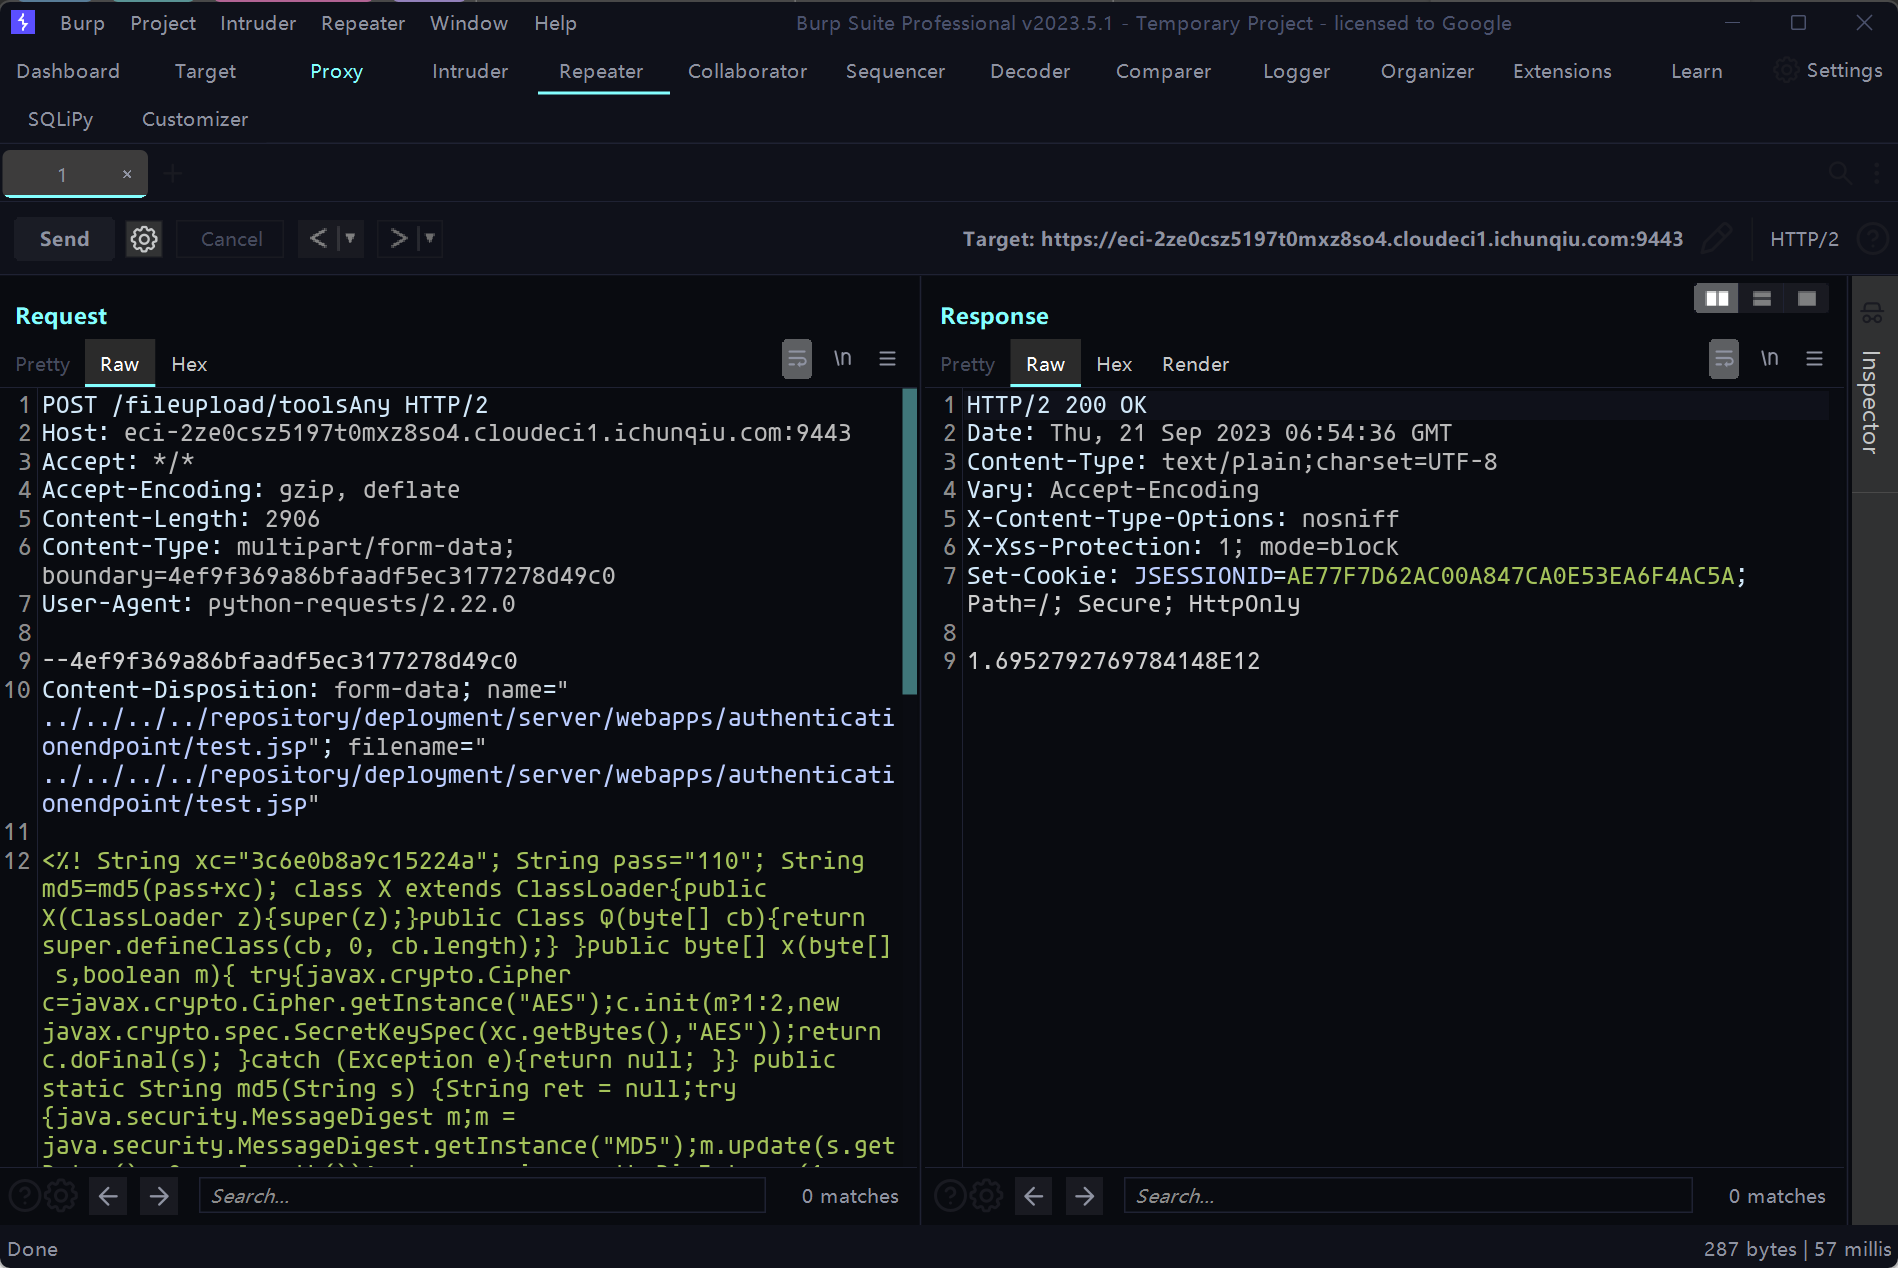Open the Window menu
This screenshot has height=1268, width=1898.
point(469,23)
